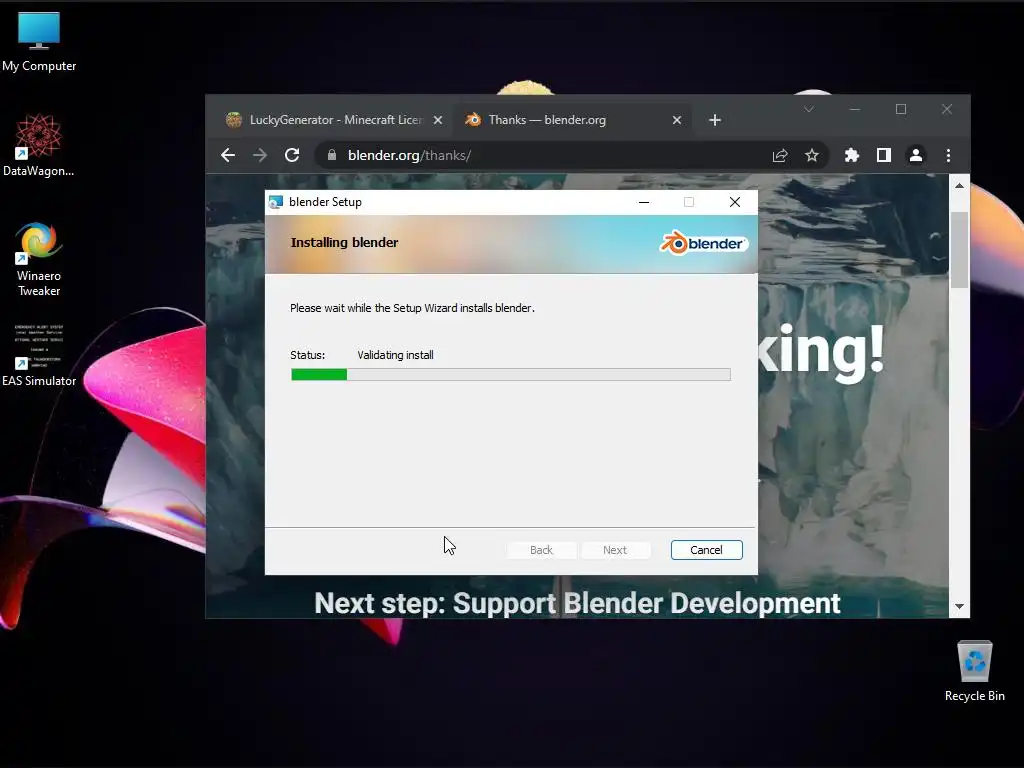
Task: Open a new browser tab
Action: click(x=715, y=120)
